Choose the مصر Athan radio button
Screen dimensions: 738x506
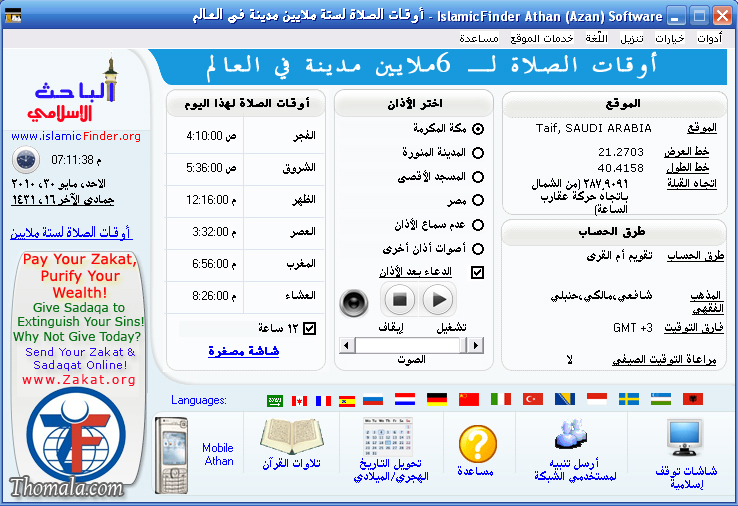478,200
